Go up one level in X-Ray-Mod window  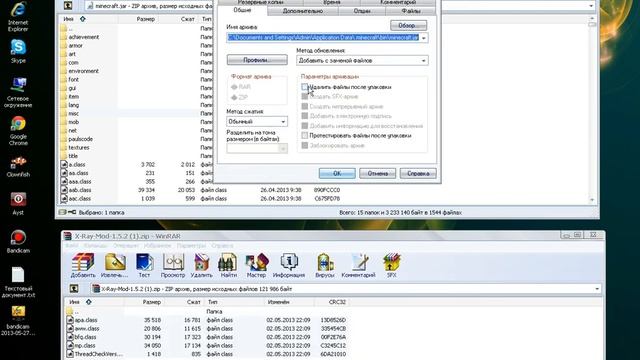[x=74, y=289]
